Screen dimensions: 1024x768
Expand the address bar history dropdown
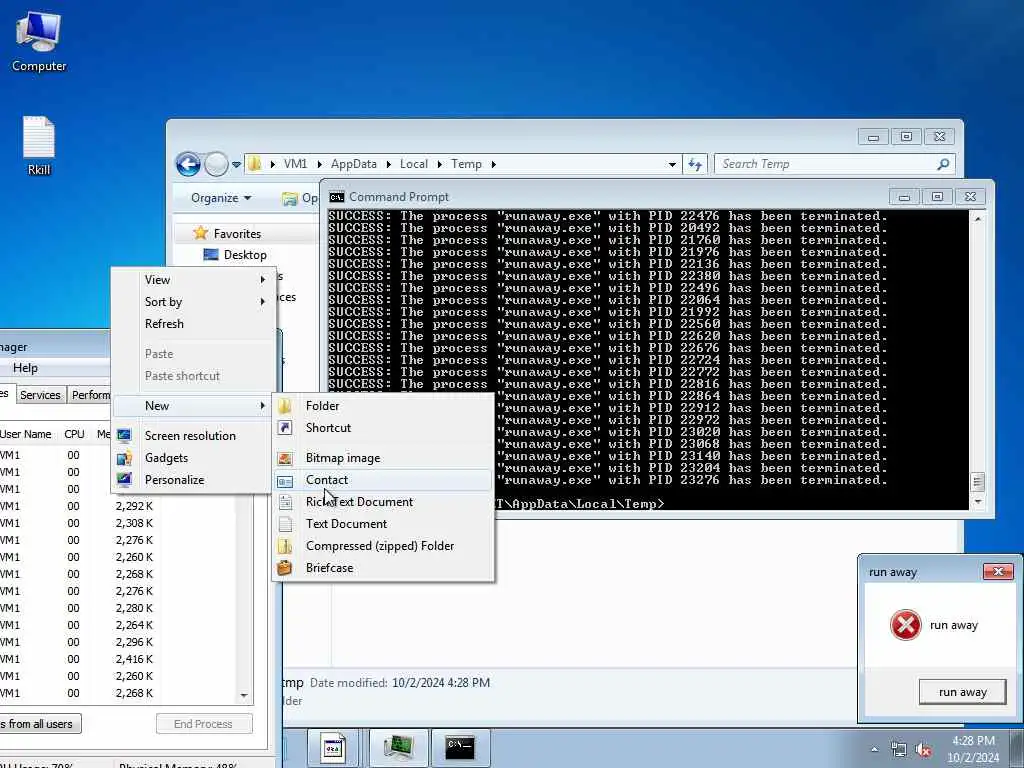pyautogui.click(x=672, y=165)
